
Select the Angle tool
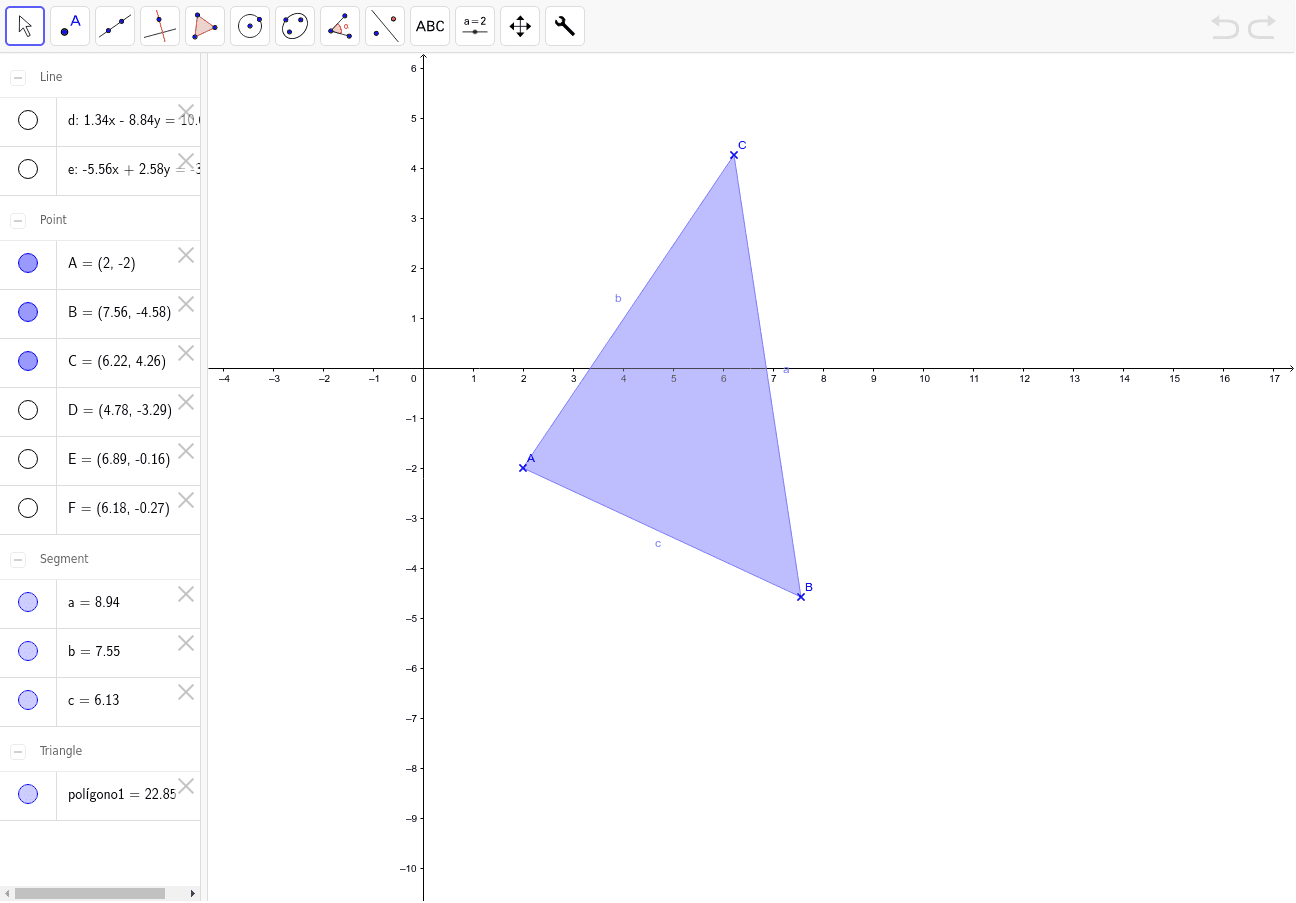pyautogui.click(x=340, y=26)
